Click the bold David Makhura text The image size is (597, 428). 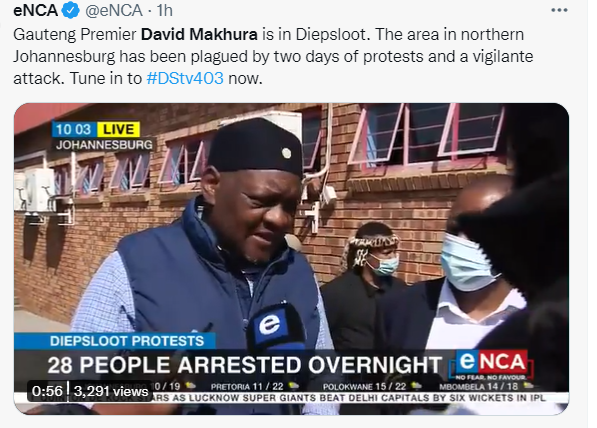click(199, 35)
